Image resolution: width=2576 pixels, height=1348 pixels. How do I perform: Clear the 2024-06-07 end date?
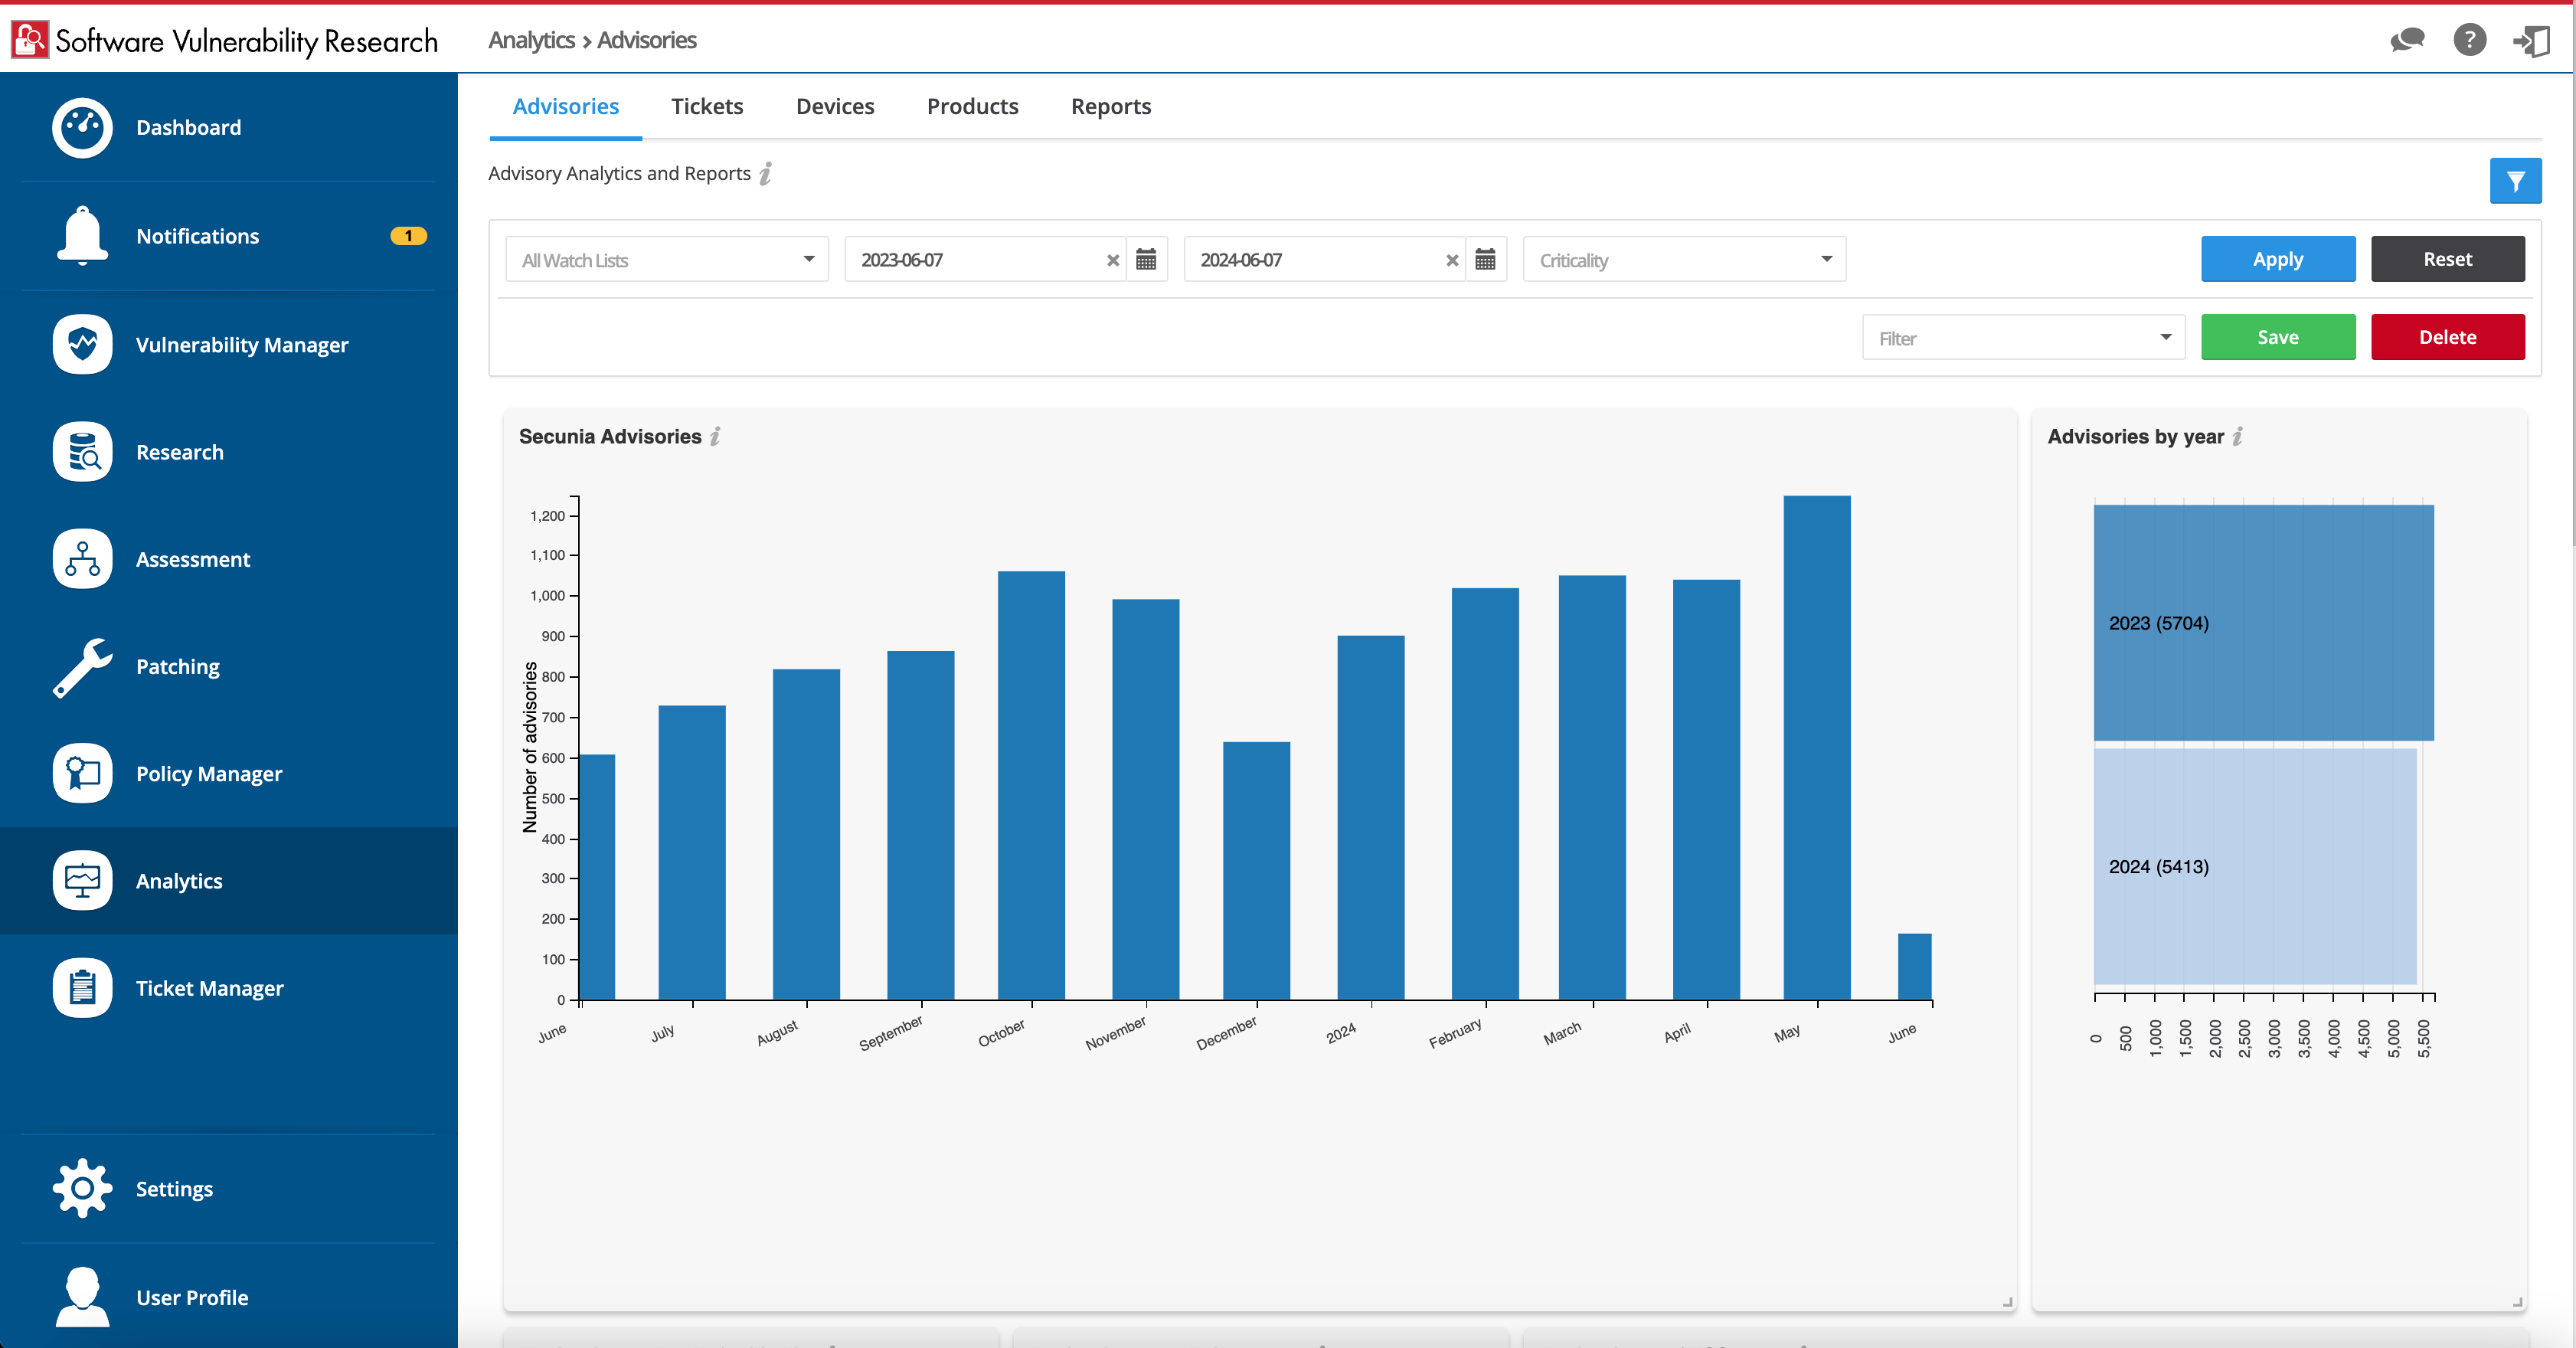pos(1452,260)
